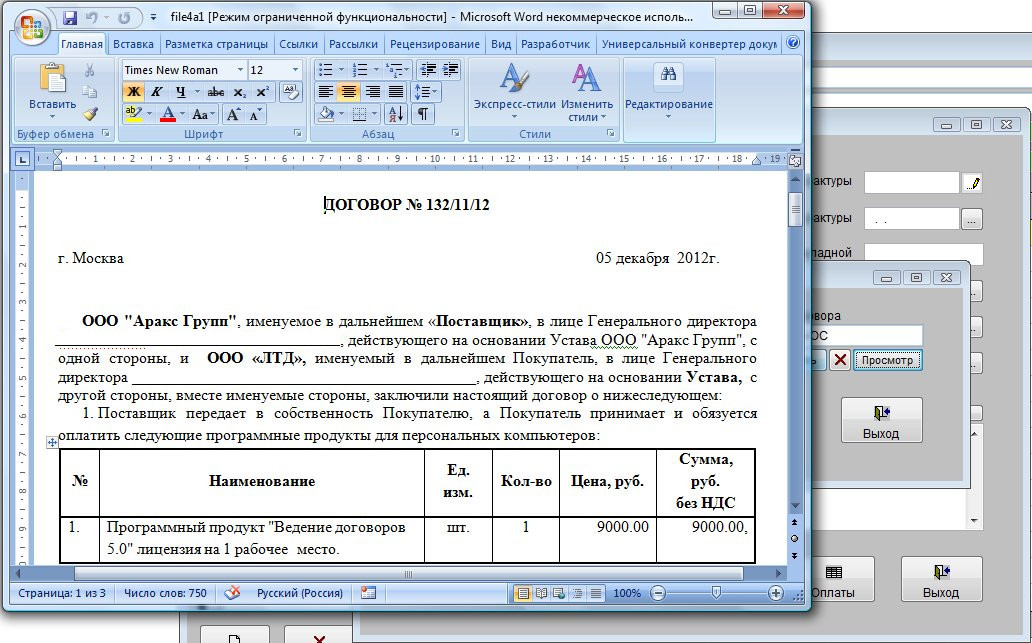Click the Office button in Word
This screenshot has width=1032, height=643.
31,22
